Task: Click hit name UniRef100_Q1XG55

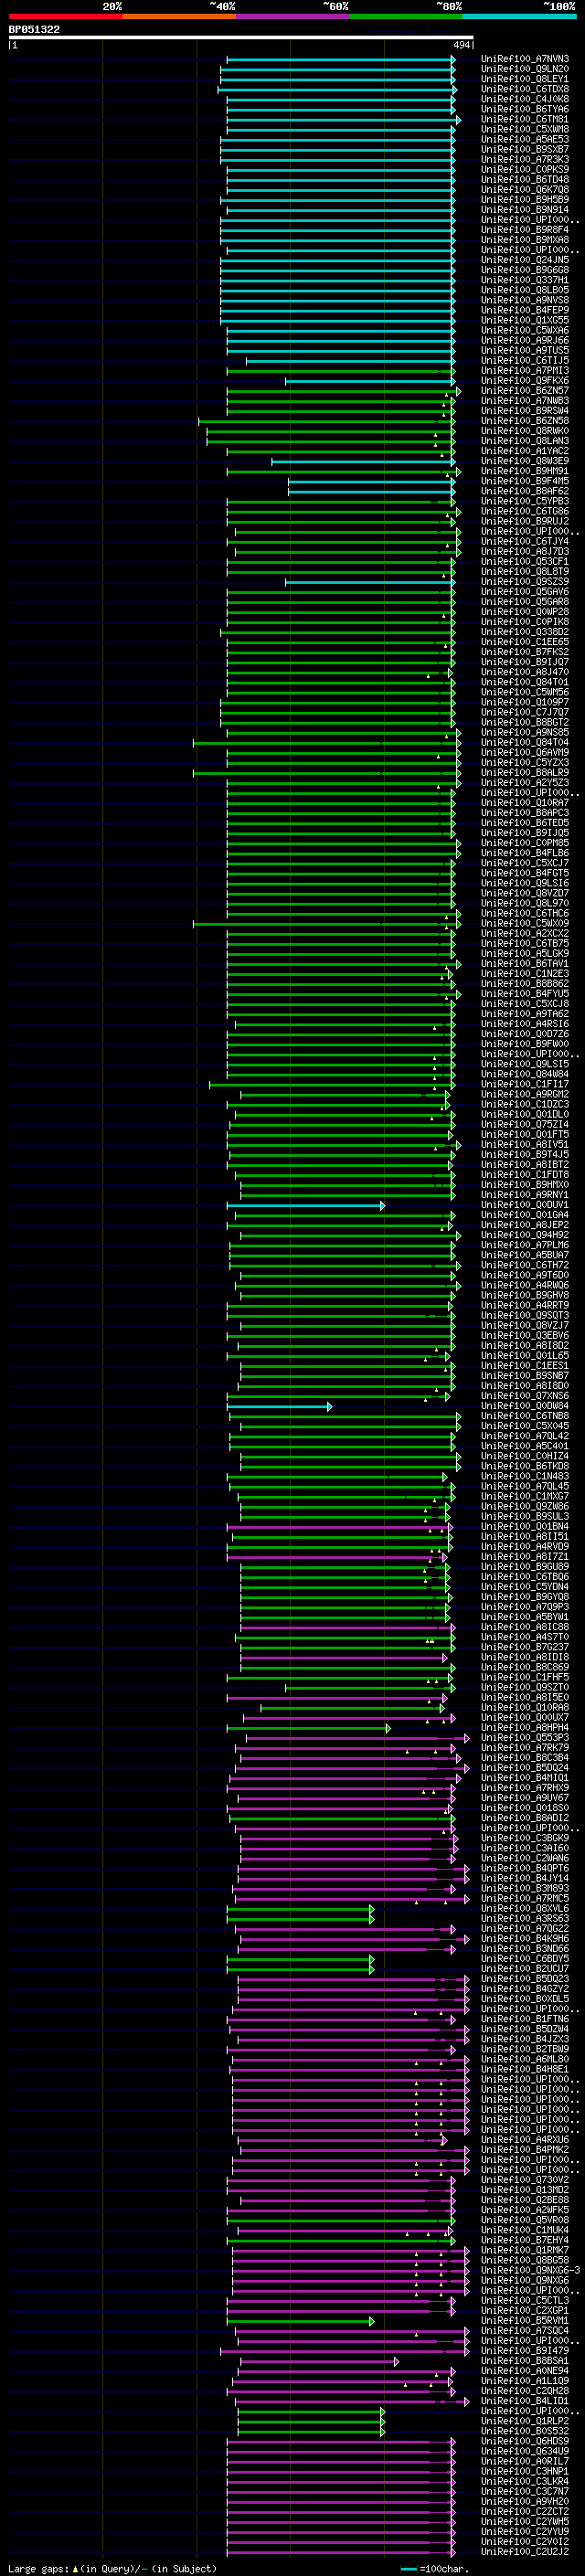Action: (525, 320)
